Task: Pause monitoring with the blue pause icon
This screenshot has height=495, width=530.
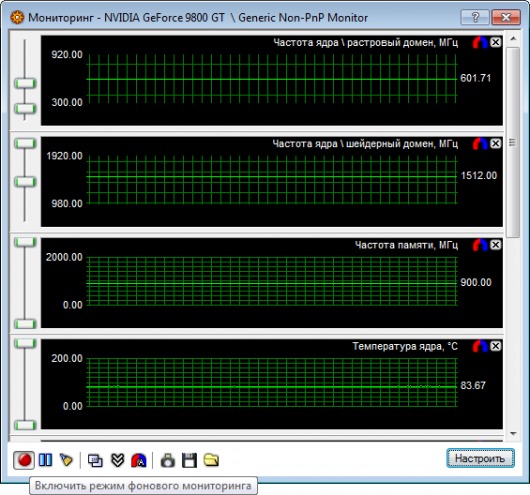Action: pos(45,459)
